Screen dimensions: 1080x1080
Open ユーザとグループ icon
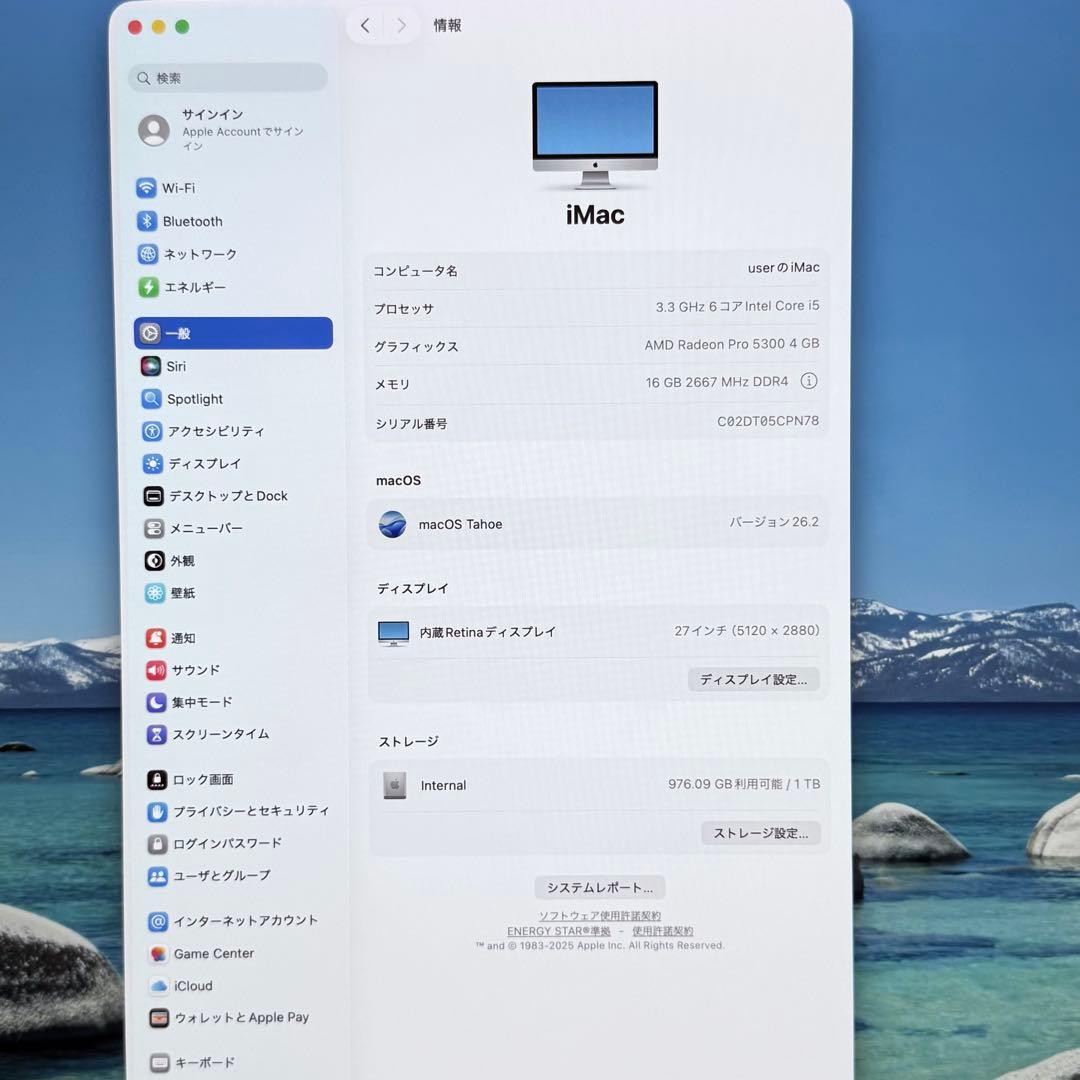pyautogui.click(x=158, y=876)
